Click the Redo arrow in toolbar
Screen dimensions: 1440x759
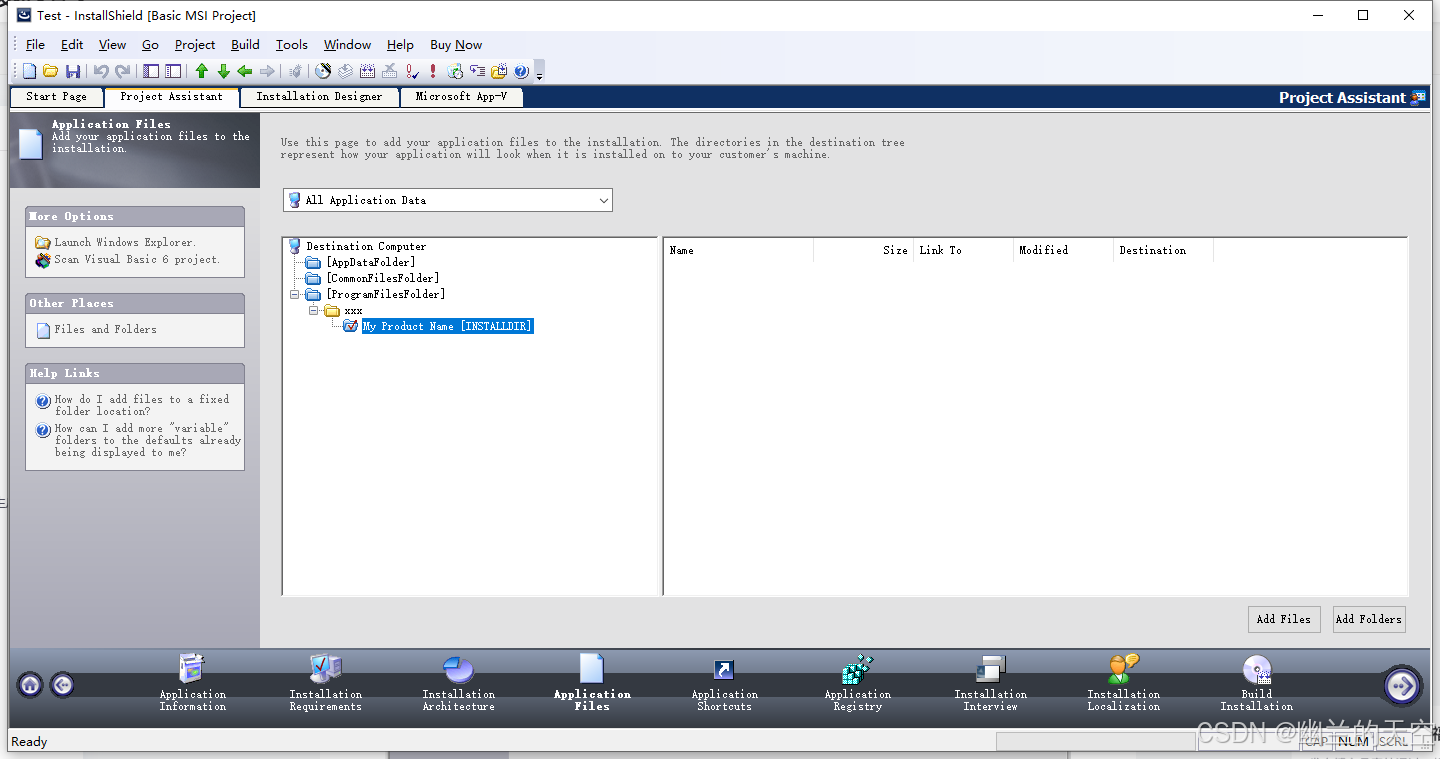pos(123,71)
